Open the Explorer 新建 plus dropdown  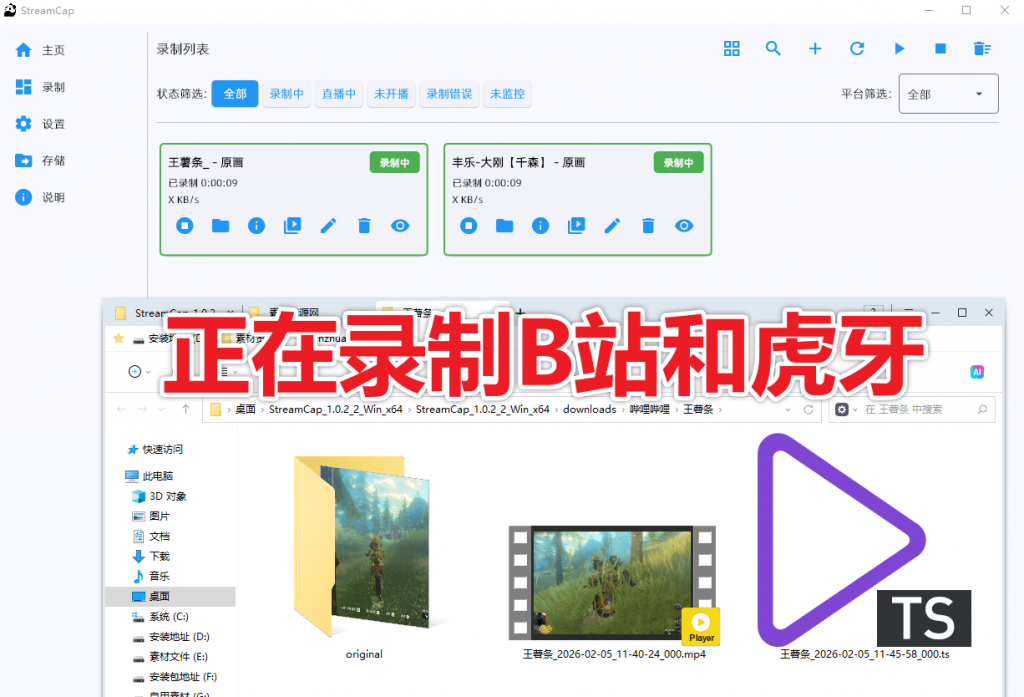[139, 372]
